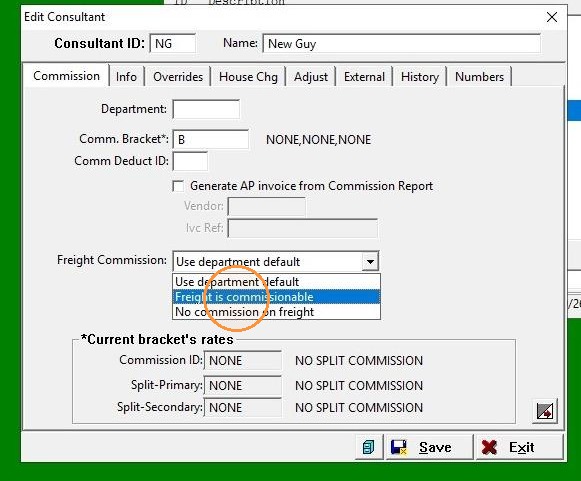Screen dimensions: 581x481
Task: Click the bracket rates arrow icon button
Action: pos(545,411)
